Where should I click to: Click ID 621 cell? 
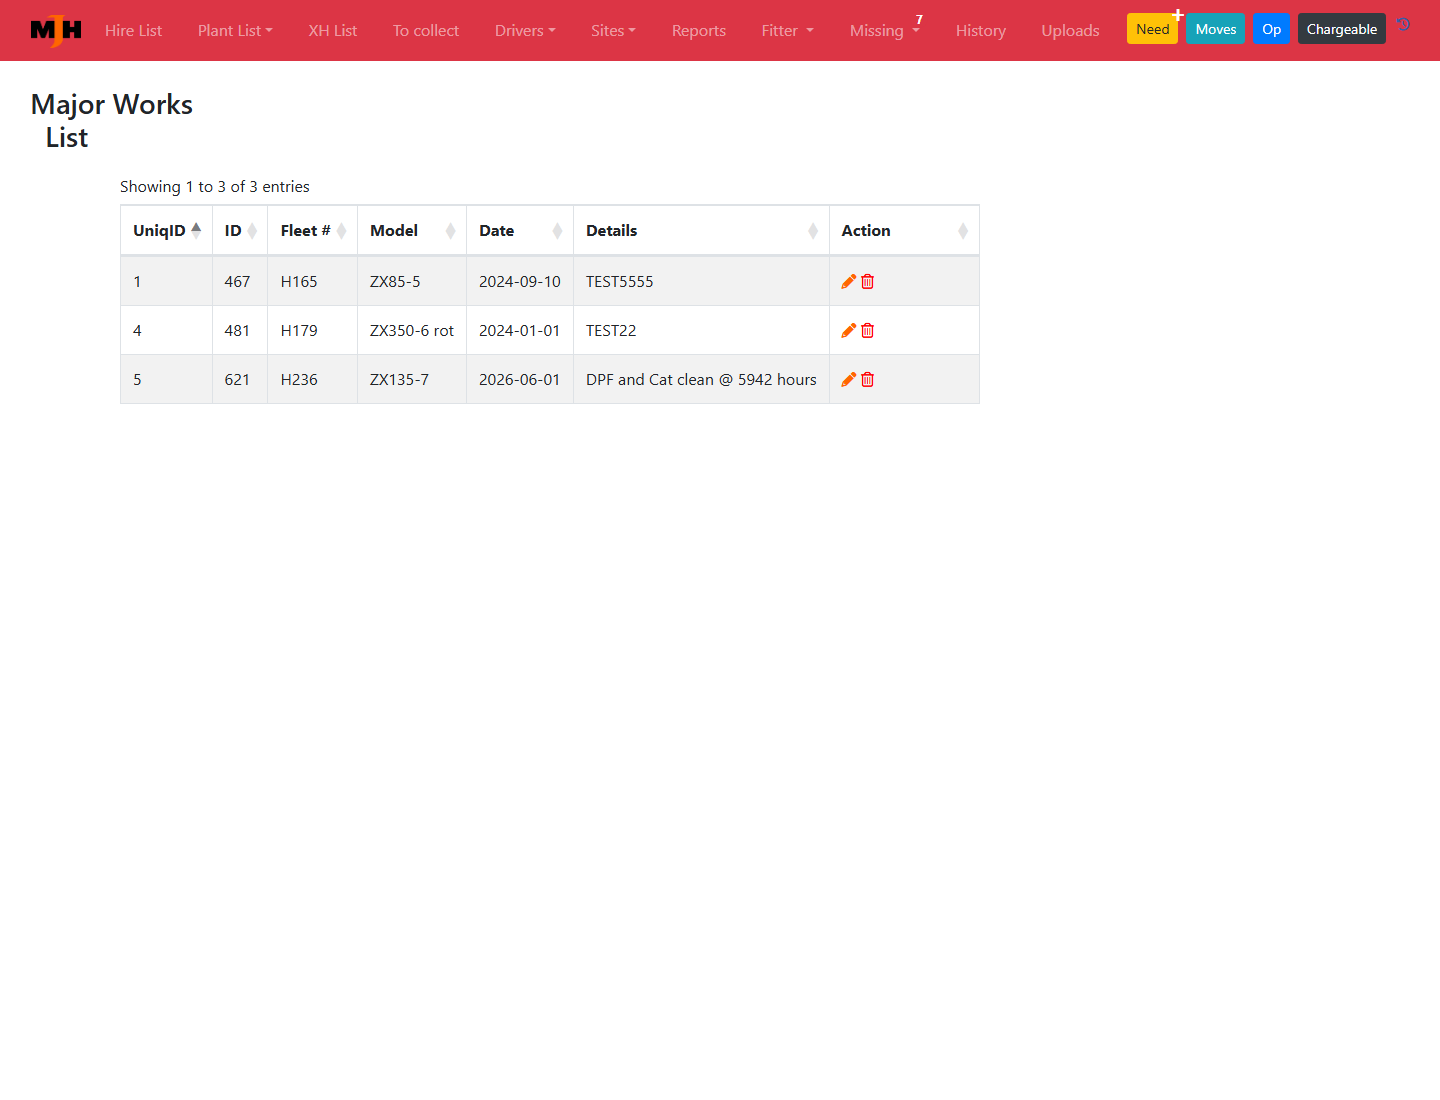240,380
